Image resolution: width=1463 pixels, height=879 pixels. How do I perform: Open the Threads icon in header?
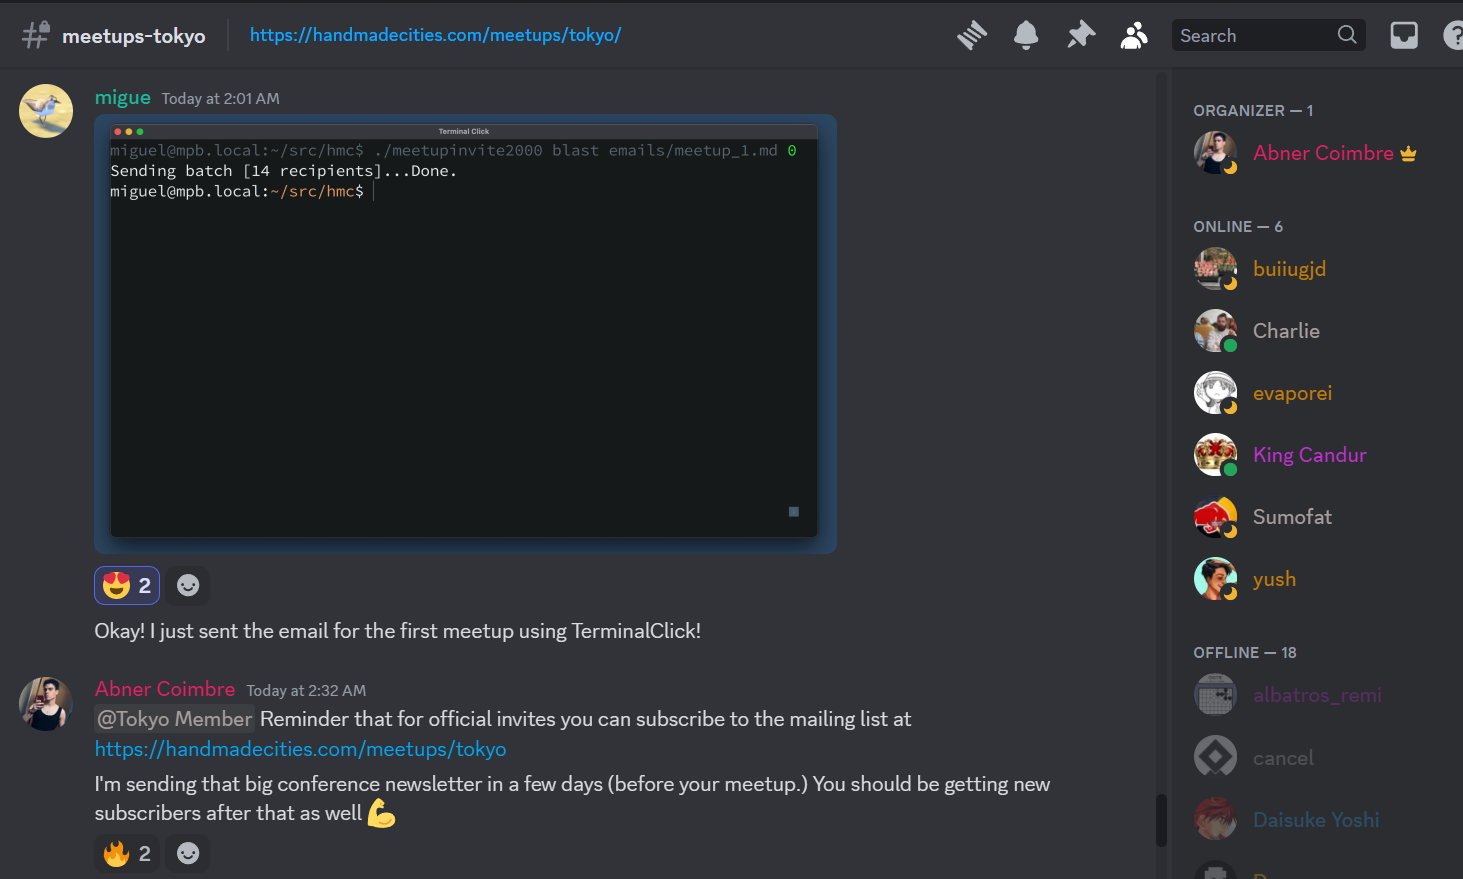point(971,36)
